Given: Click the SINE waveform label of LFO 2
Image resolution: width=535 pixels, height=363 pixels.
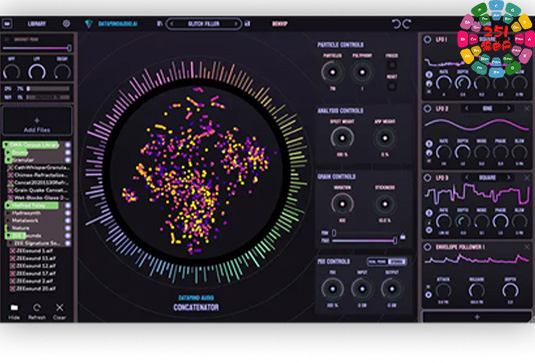Looking at the screenshot, I should pos(488,108).
